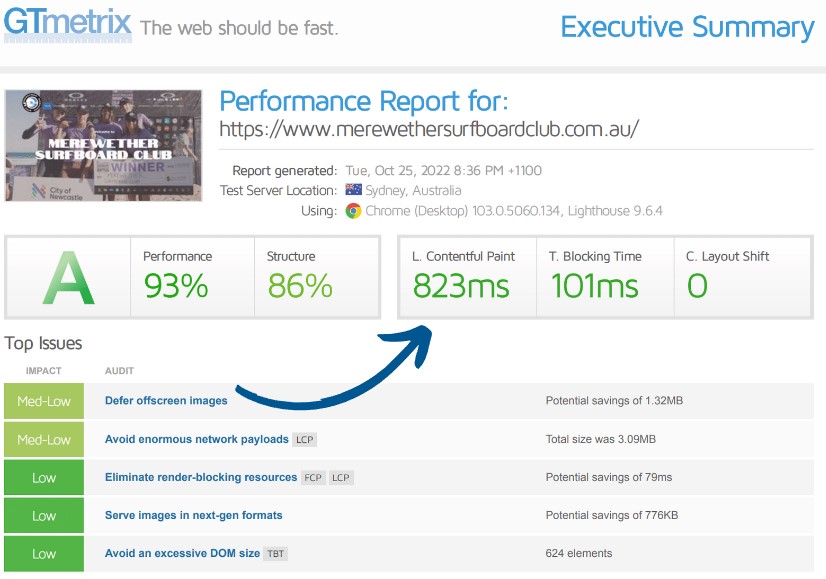
Task: Open the merewethersurfboardclub.com.au URL
Action: [x=428, y=129]
